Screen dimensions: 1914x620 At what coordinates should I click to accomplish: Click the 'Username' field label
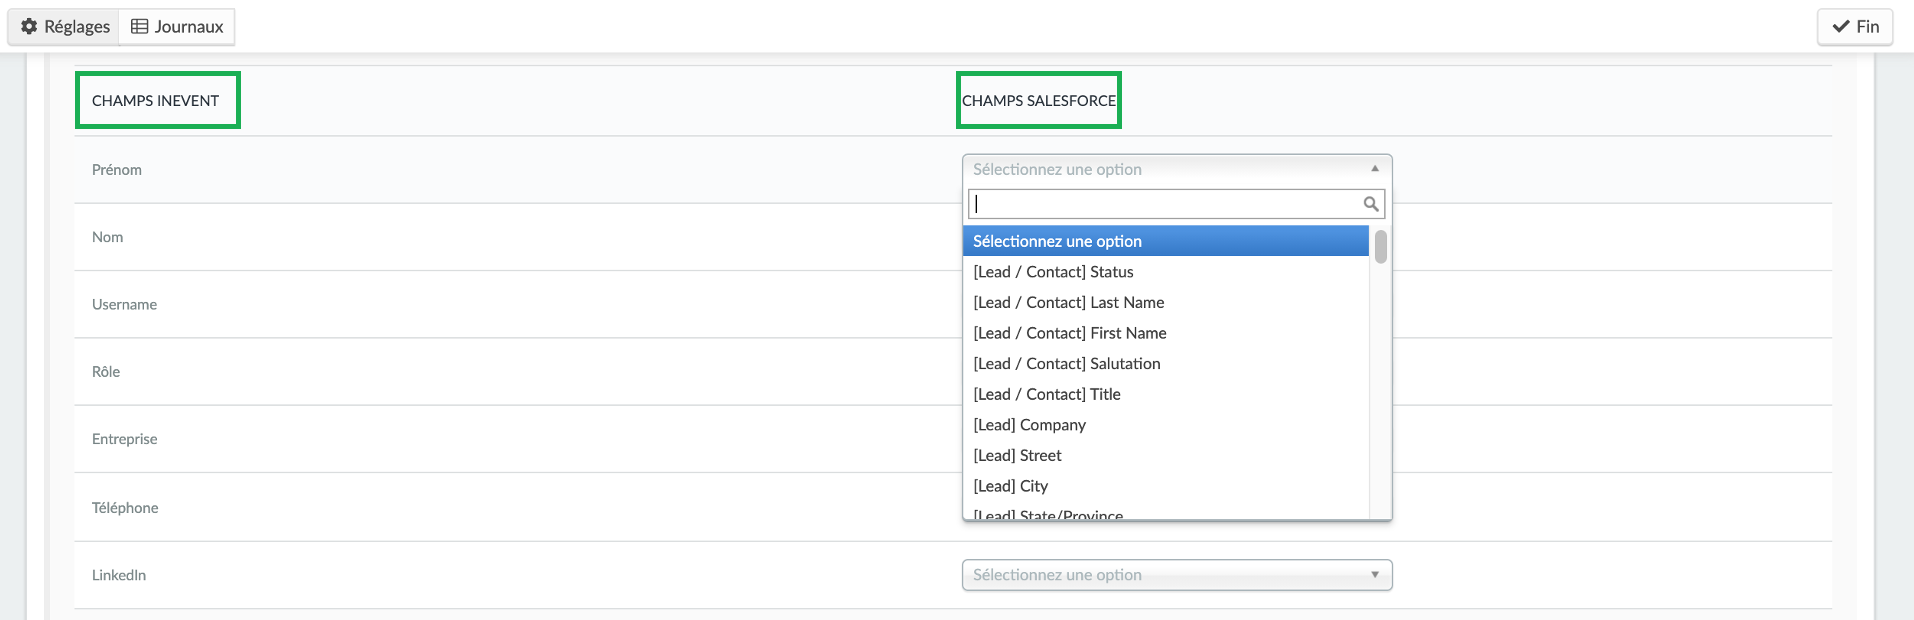click(x=124, y=304)
